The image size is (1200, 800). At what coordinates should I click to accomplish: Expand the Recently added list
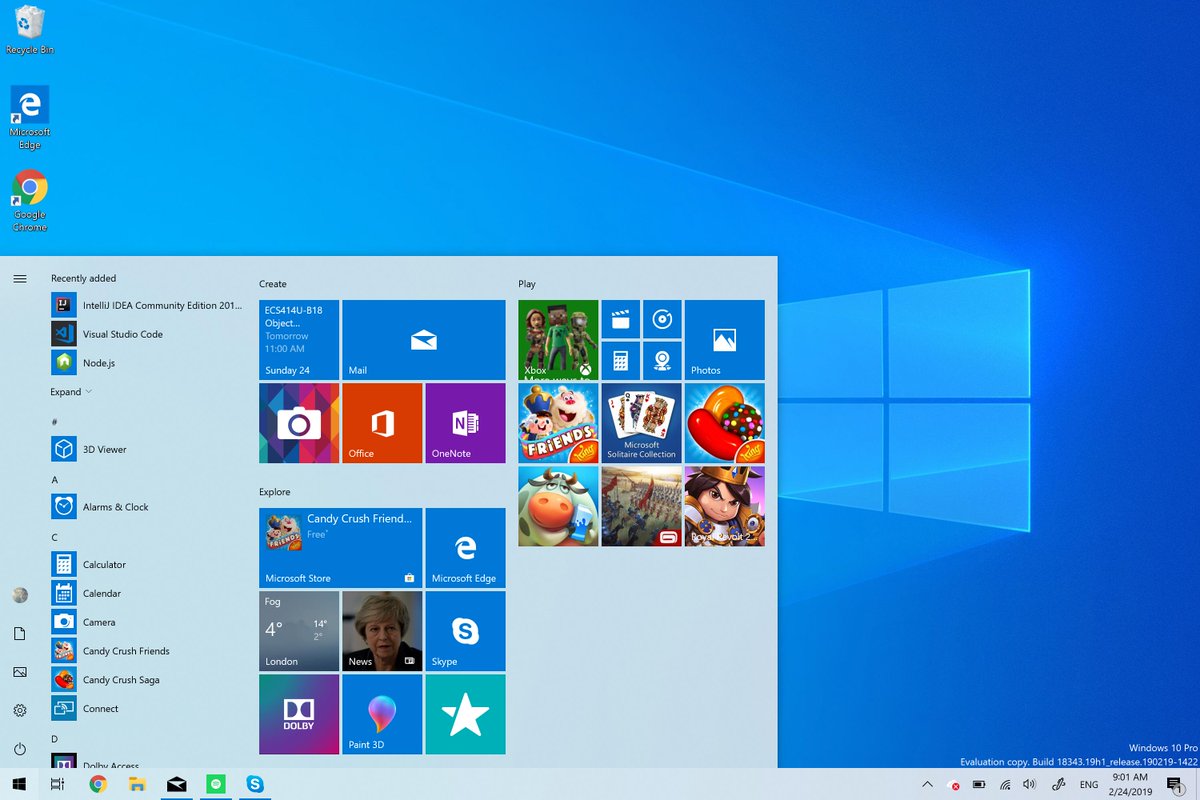[x=71, y=392]
